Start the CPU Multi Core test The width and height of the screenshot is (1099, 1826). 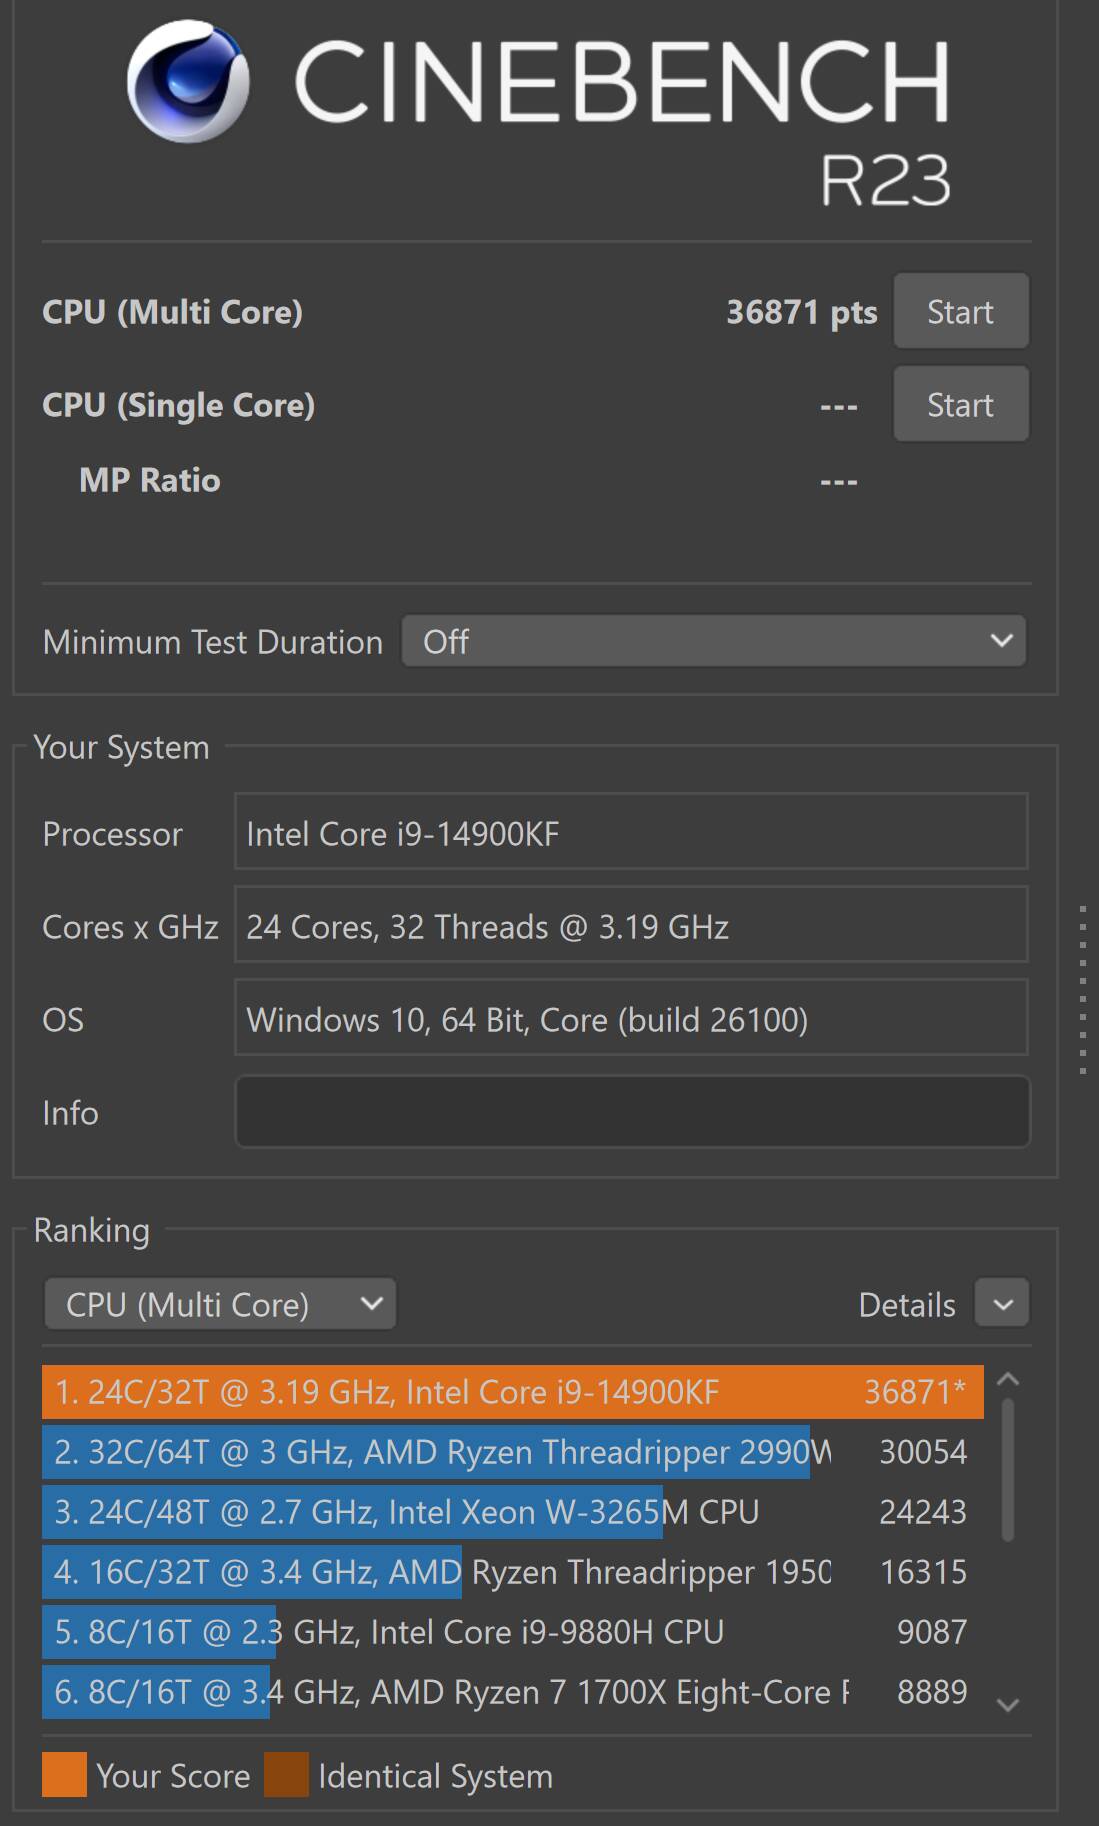(x=960, y=312)
